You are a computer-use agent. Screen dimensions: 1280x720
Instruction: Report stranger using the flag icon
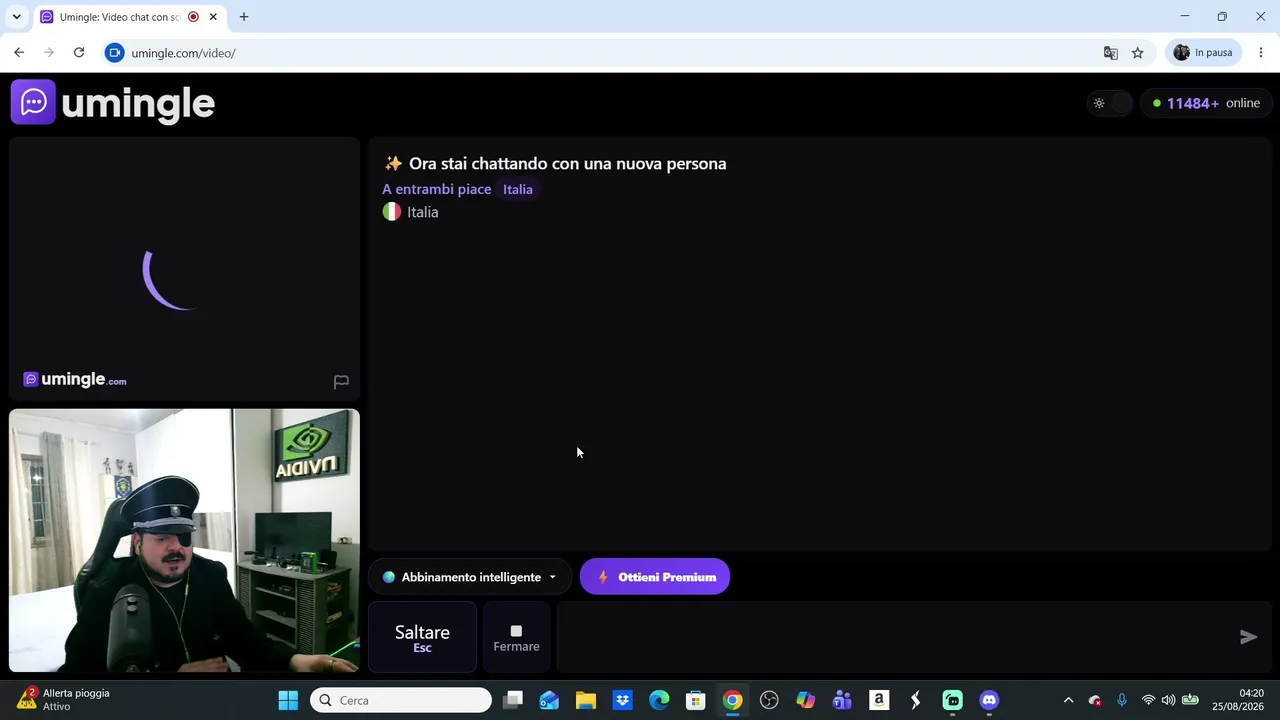(341, 381)
